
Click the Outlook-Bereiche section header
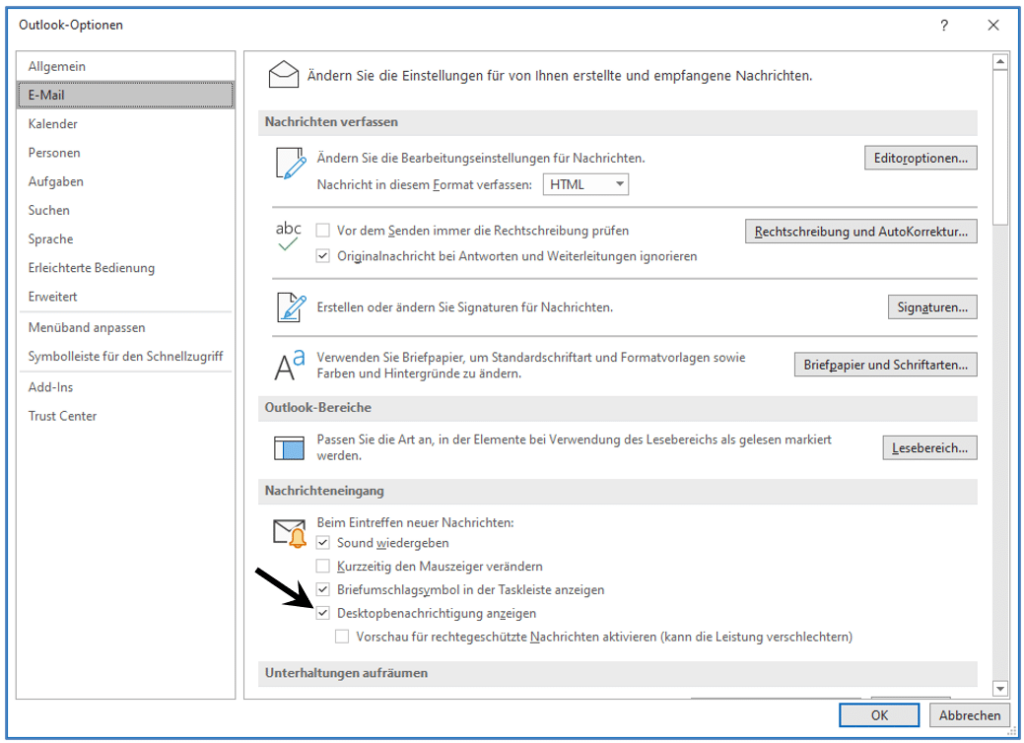(618, 408)
